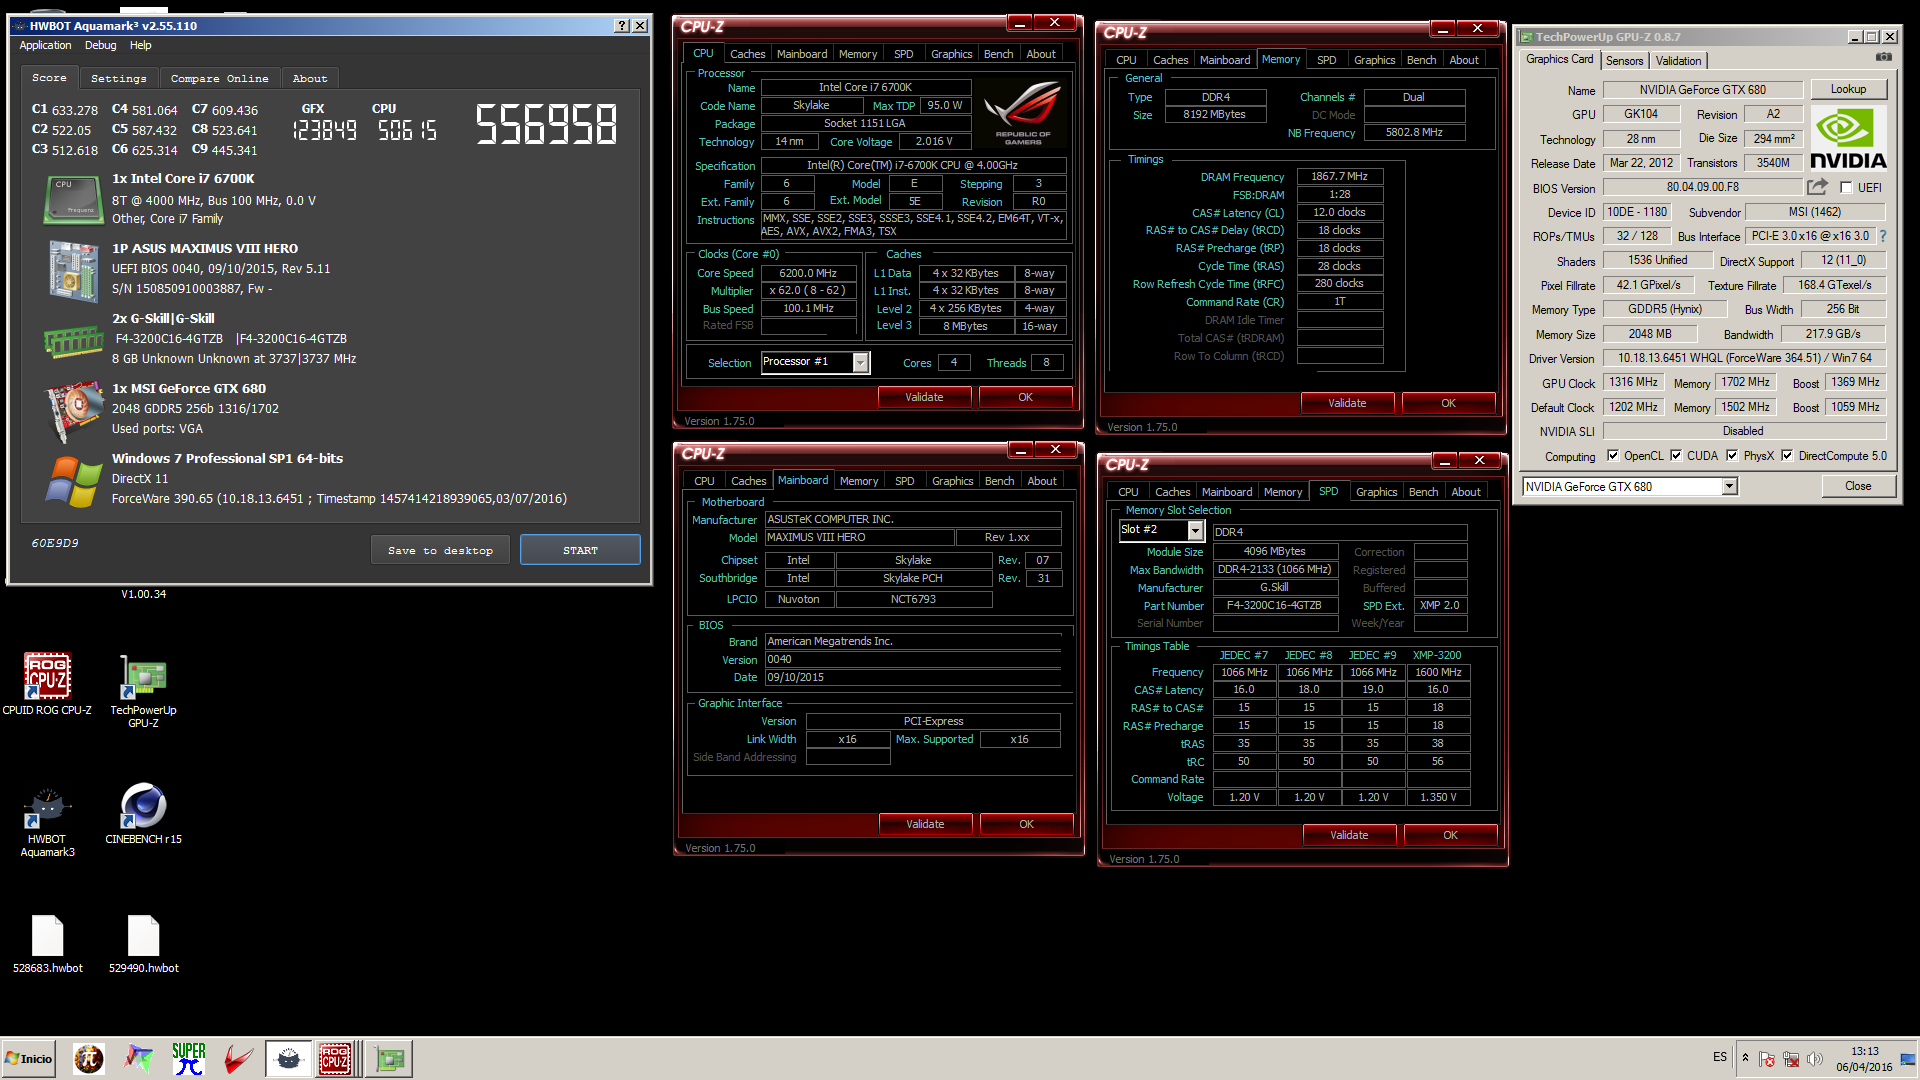Select the 528683.hwbot file on desktop

[47, 944]
